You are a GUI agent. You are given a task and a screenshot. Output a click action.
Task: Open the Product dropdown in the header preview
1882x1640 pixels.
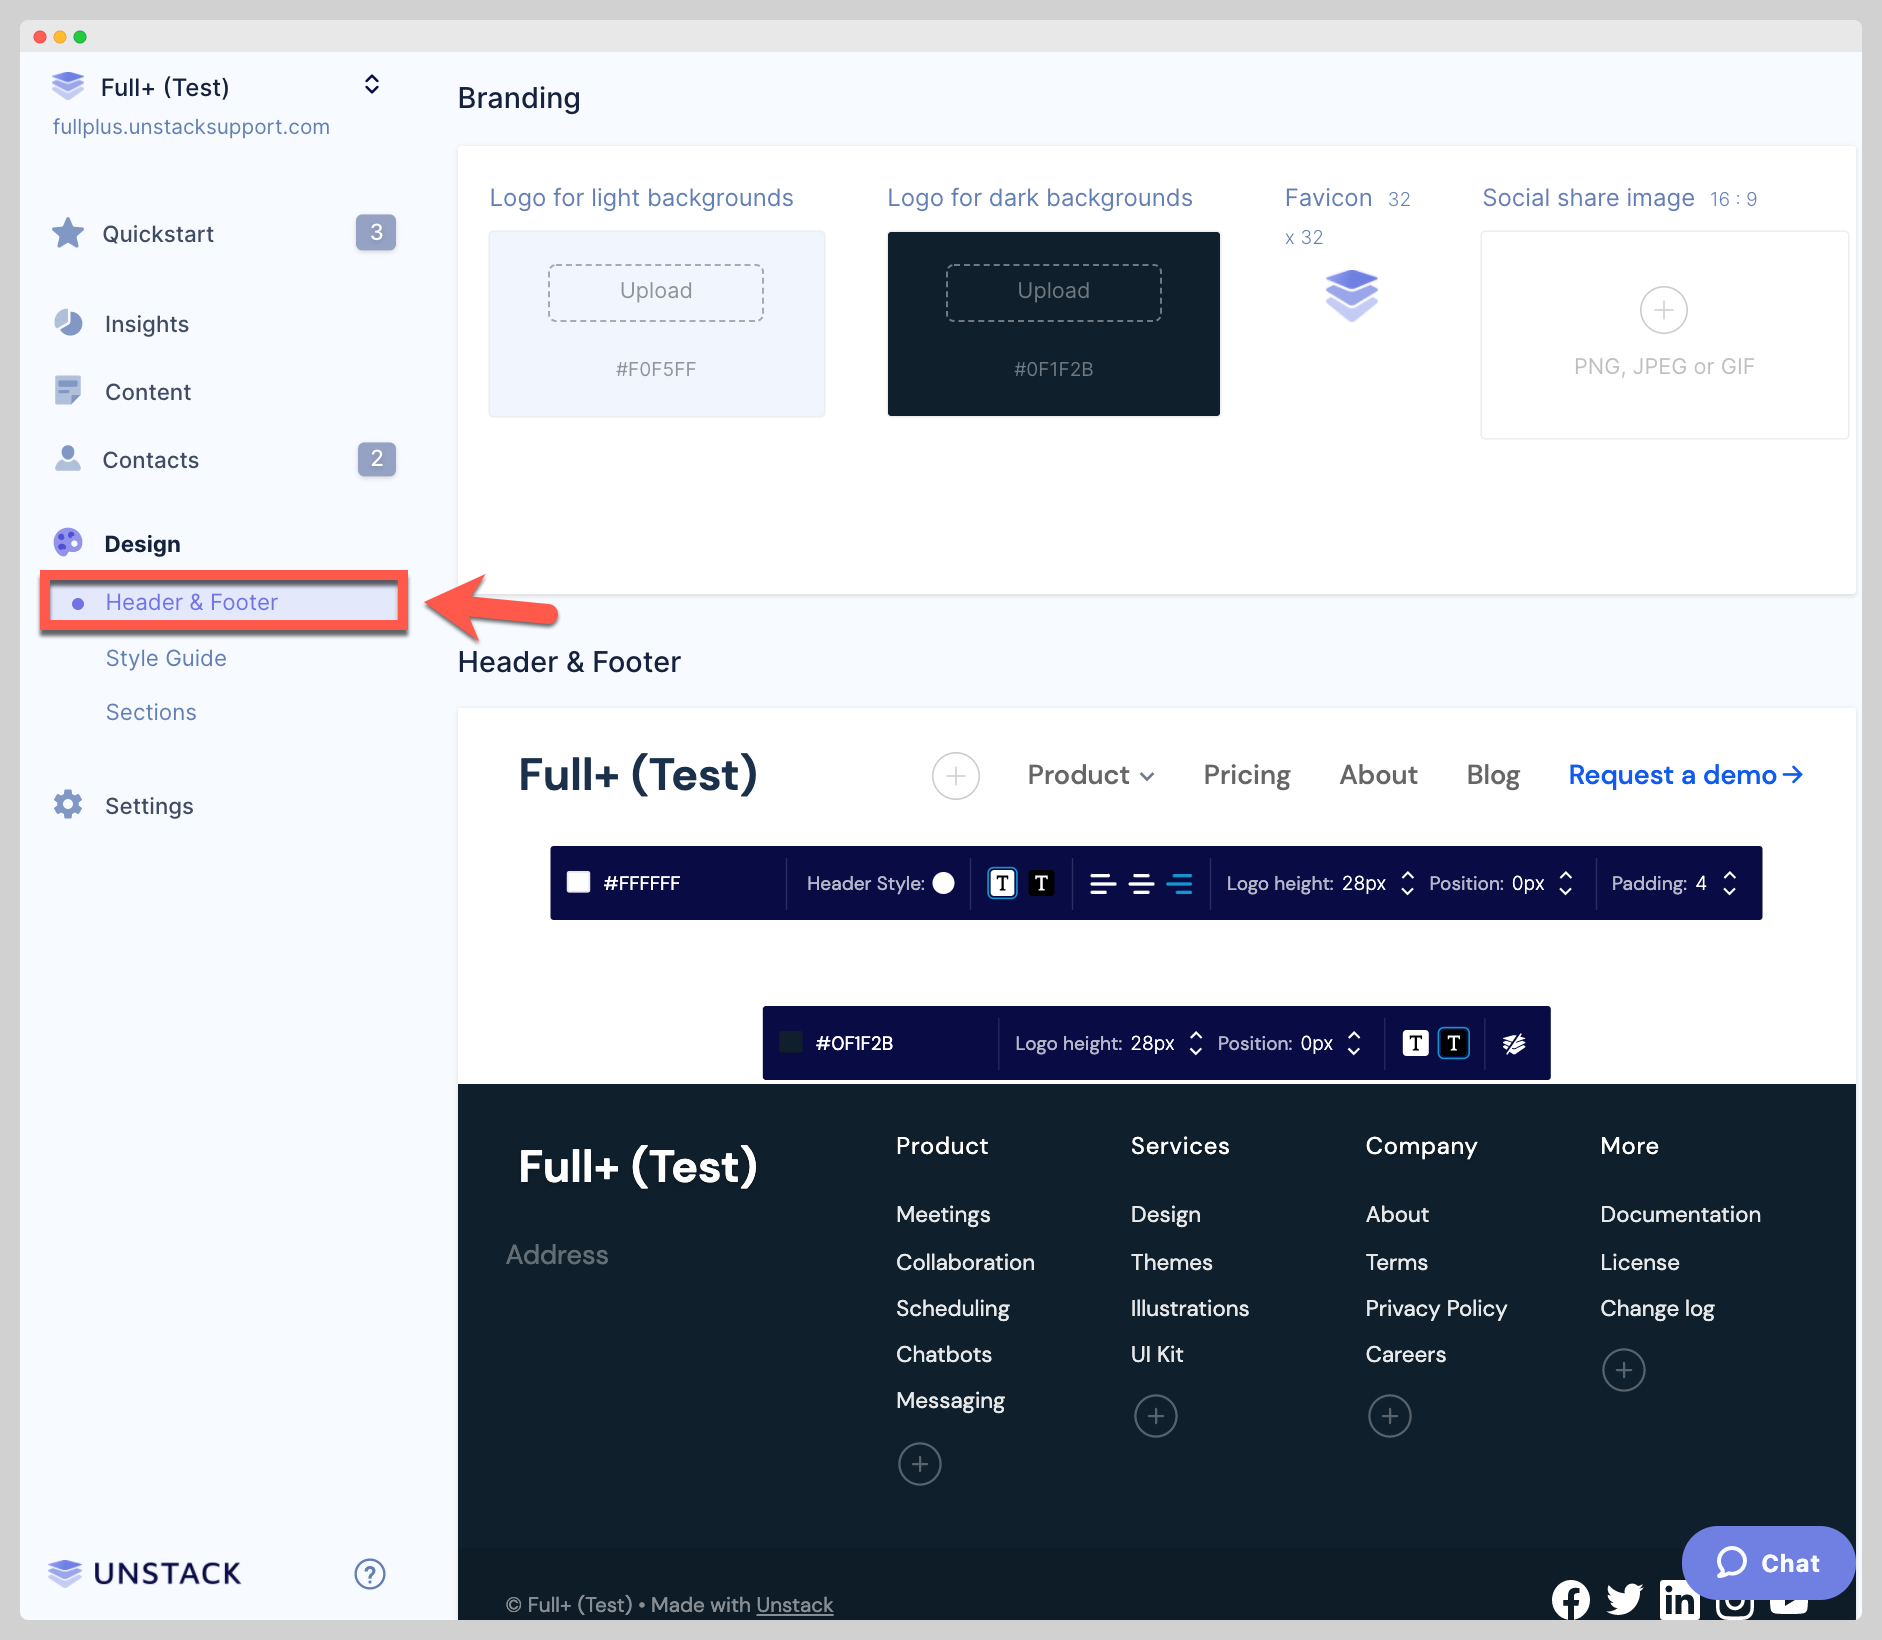point(1090,775)
